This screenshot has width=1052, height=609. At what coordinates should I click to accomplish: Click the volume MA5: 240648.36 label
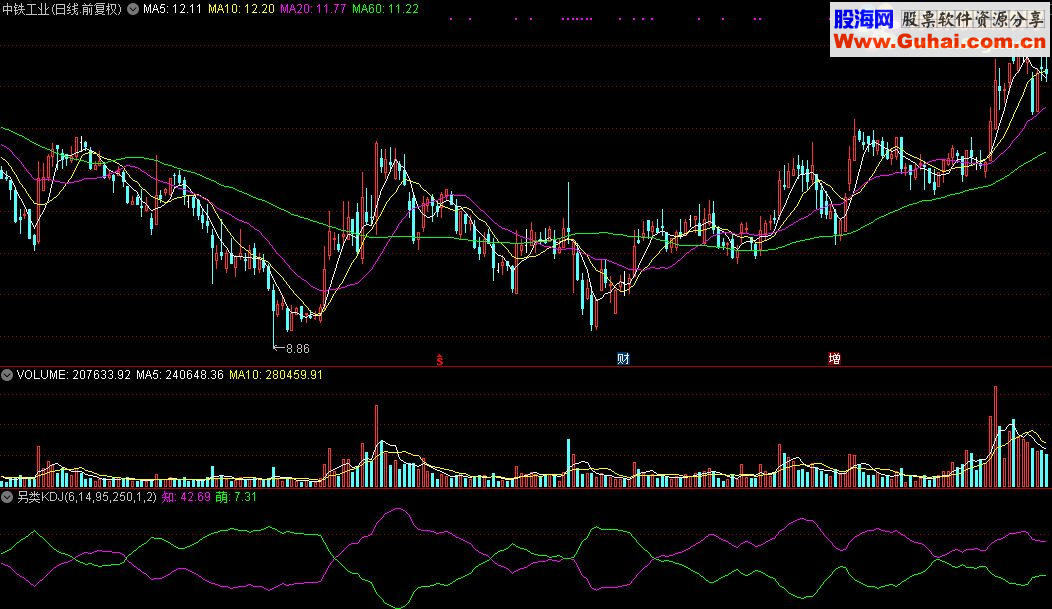(180, 375)
